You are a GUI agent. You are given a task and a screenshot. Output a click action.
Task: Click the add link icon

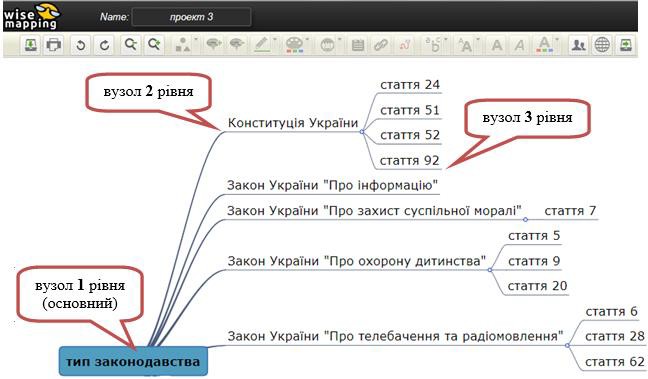point(381,45)
